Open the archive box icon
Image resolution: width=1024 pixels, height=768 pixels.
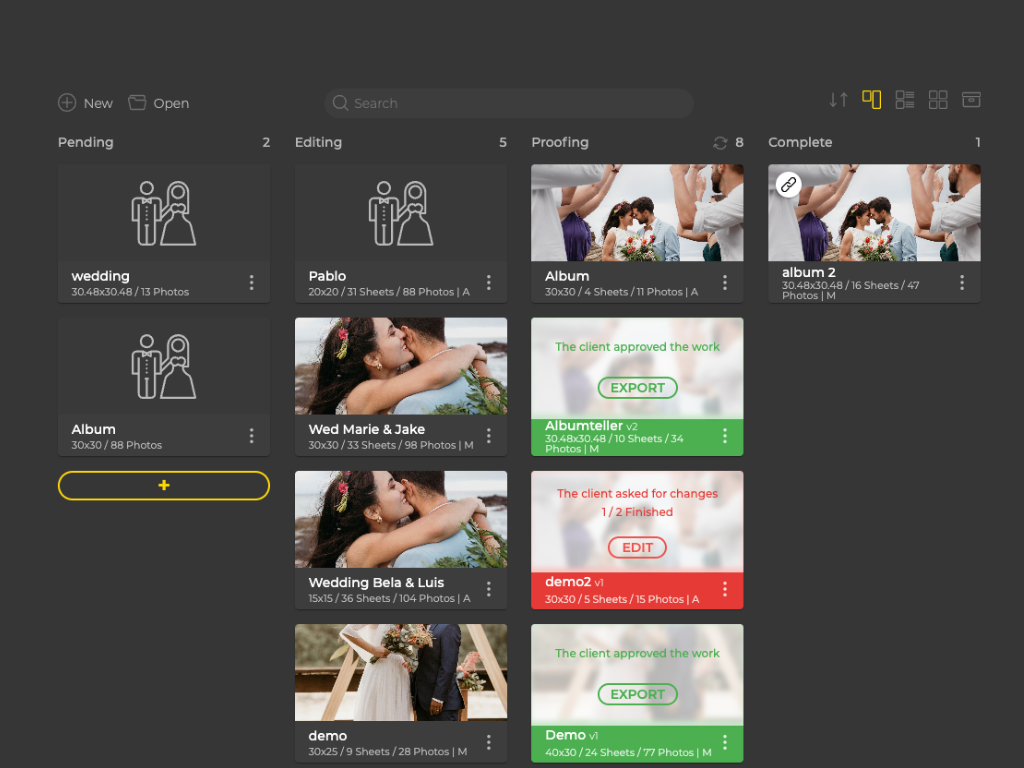971,100
